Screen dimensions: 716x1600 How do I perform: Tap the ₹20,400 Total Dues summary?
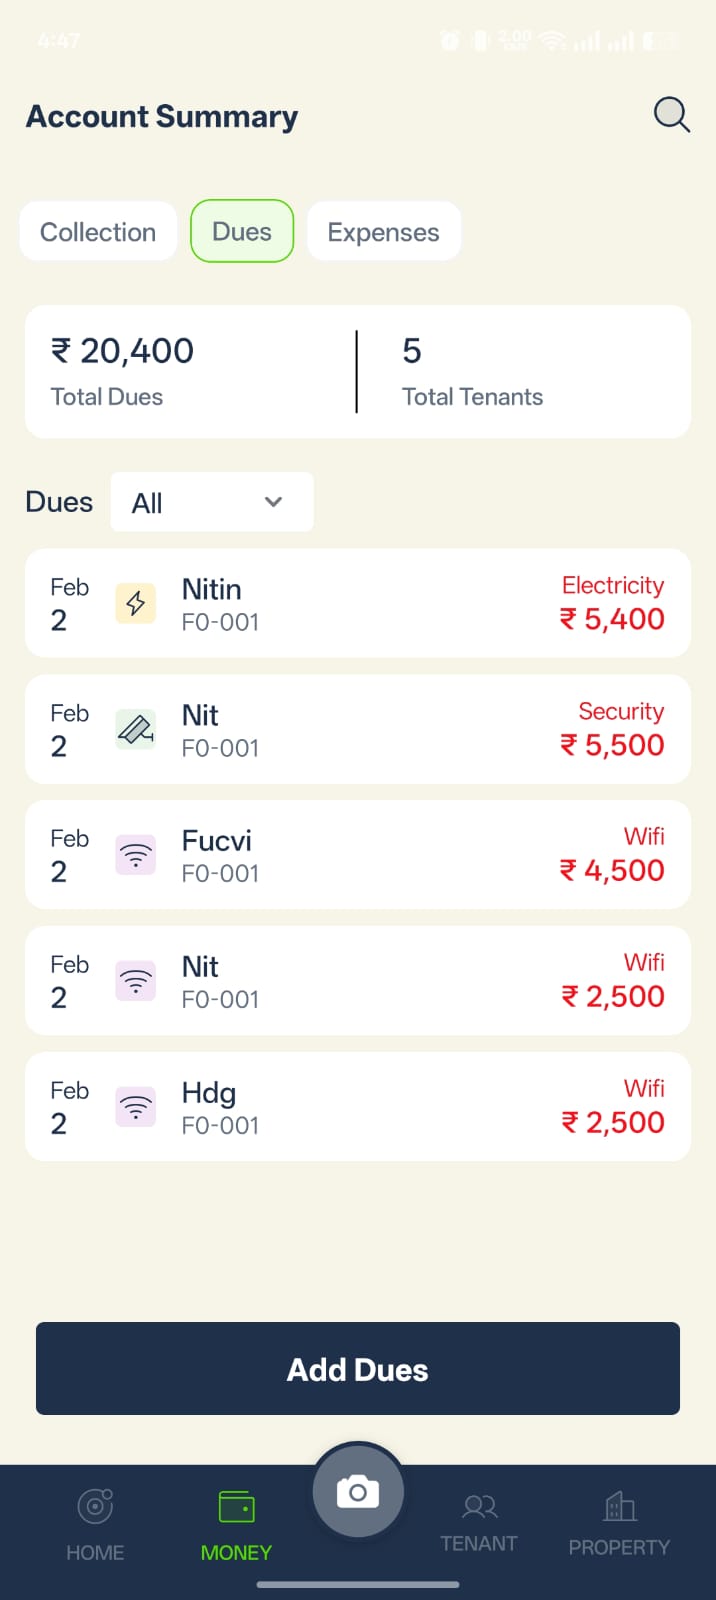122,371
